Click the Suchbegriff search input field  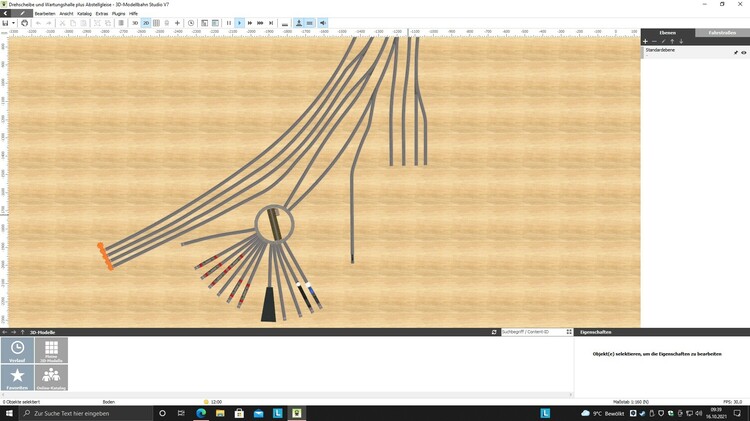click(532, 332)
